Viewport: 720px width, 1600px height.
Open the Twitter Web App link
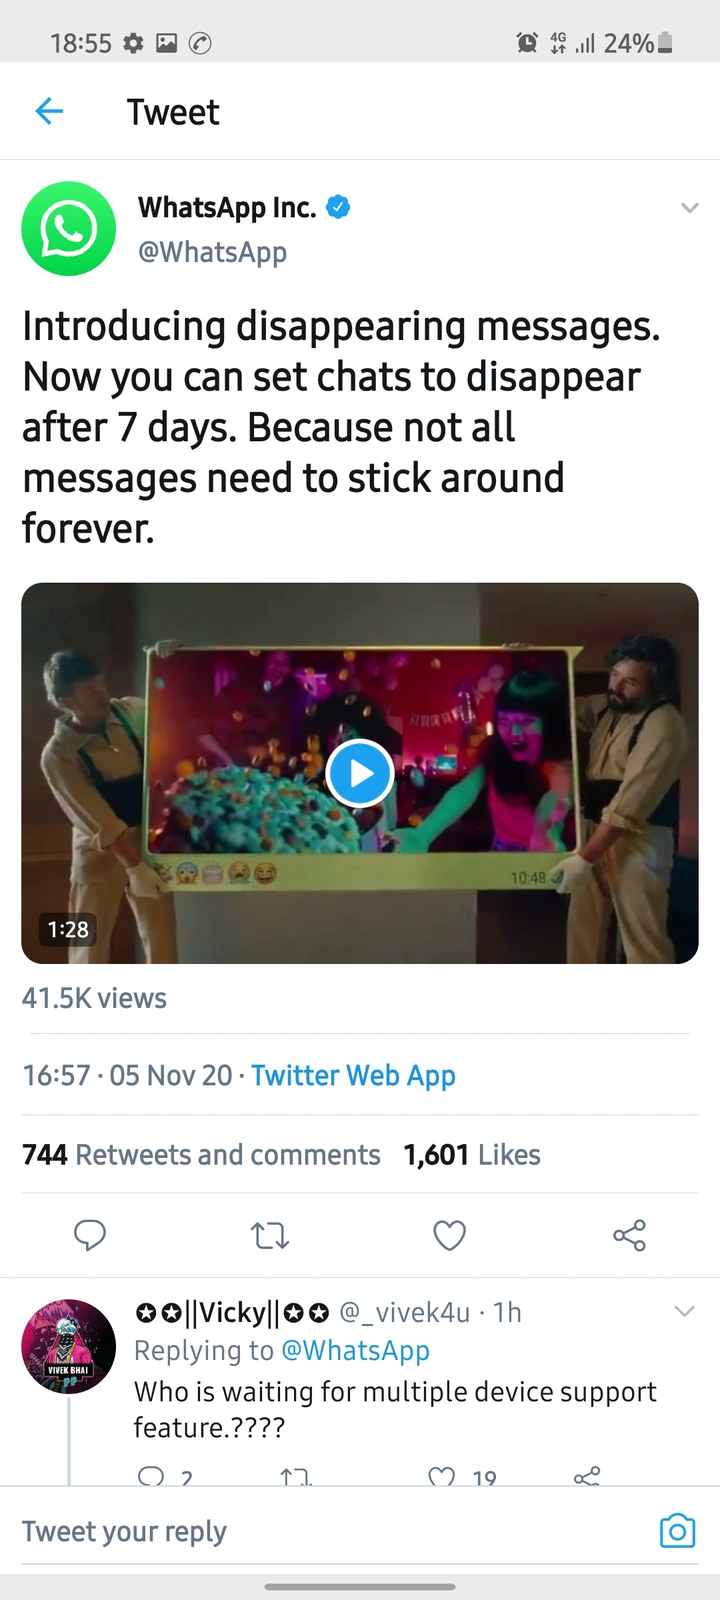click(x=353, y=1075)
